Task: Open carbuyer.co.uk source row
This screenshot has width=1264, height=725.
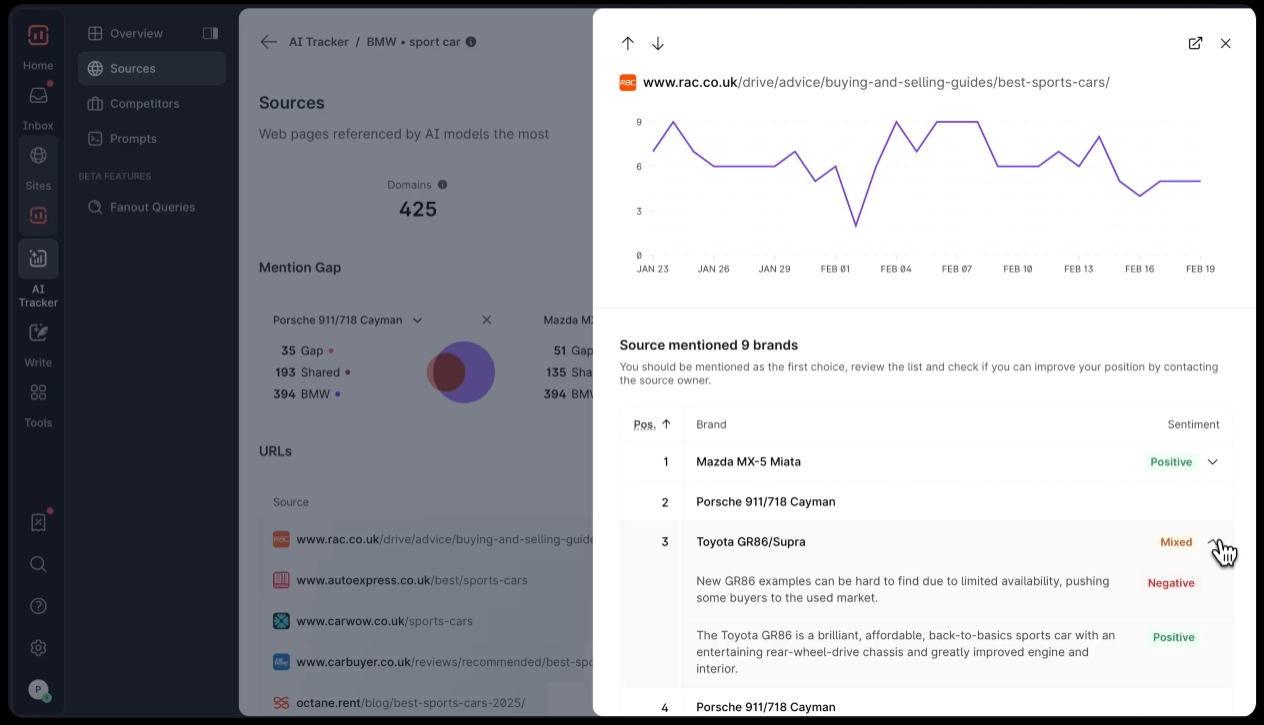Action: [x=428, y=662]
